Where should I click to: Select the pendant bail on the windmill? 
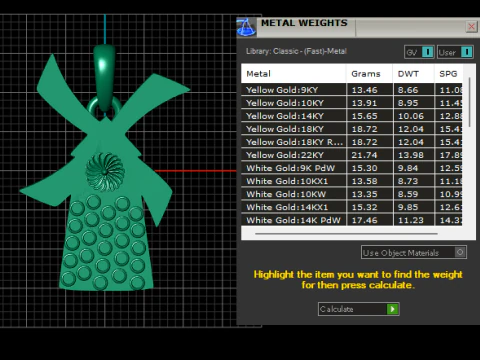pyautogui.click(x=104, y=77)
